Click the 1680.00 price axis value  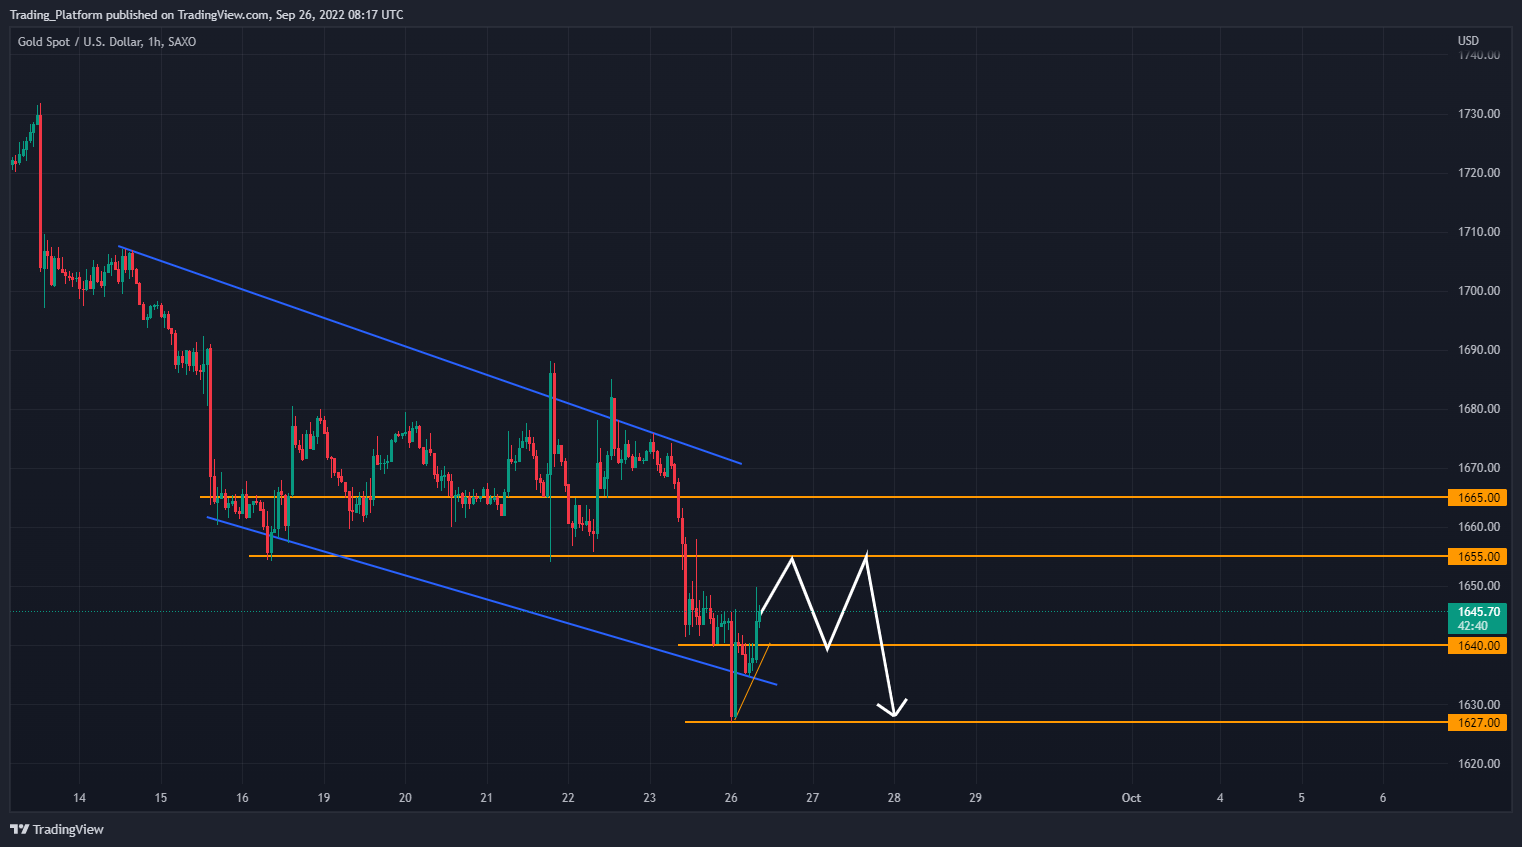(1478, 409)
